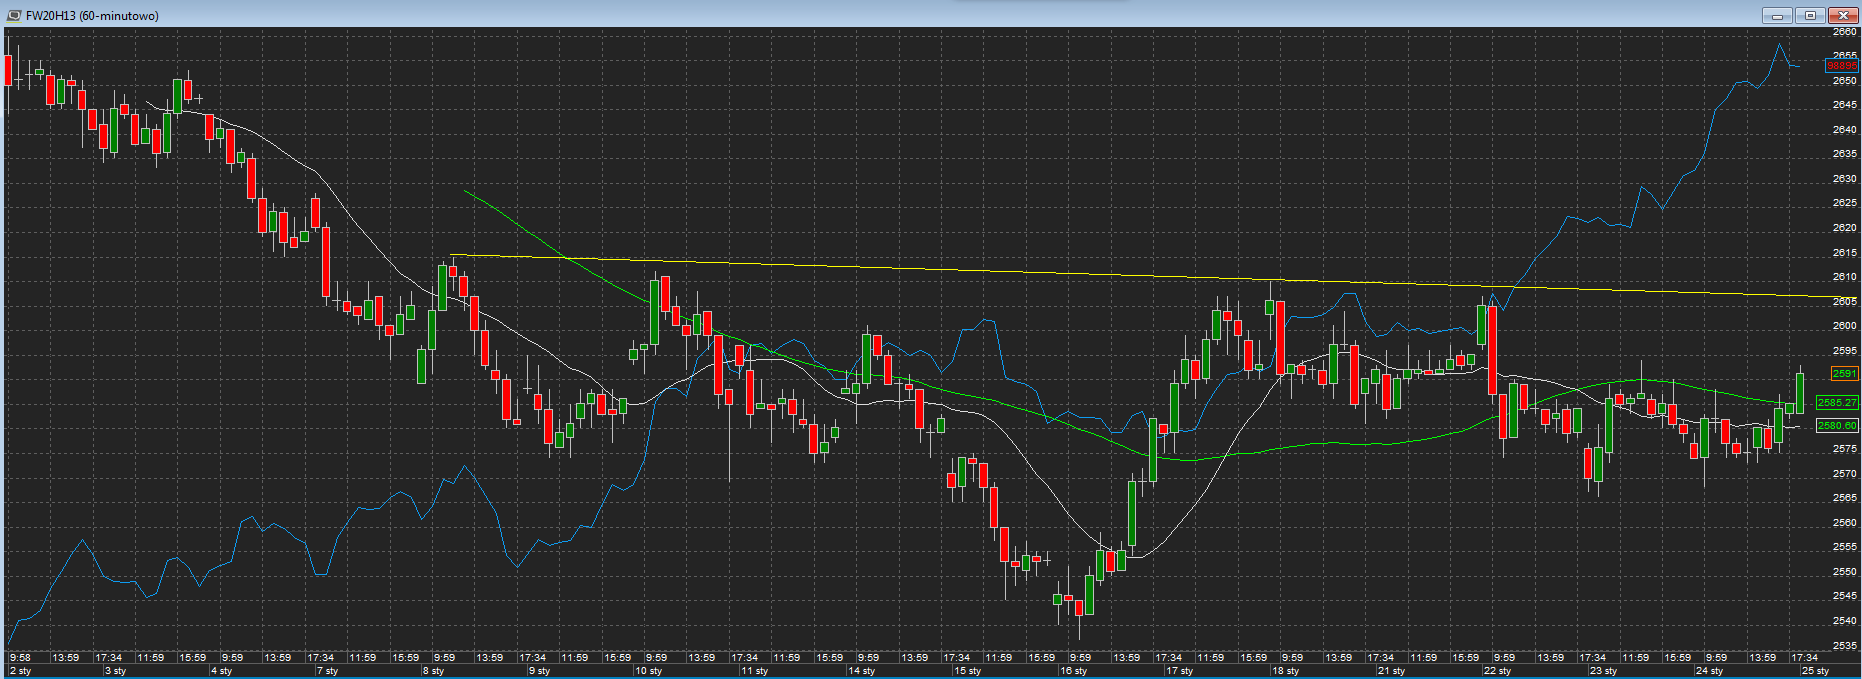This screenshot has height=679, width=1862.
Task: Select the 18 sty date marker
Action: tap(1285, 671)
